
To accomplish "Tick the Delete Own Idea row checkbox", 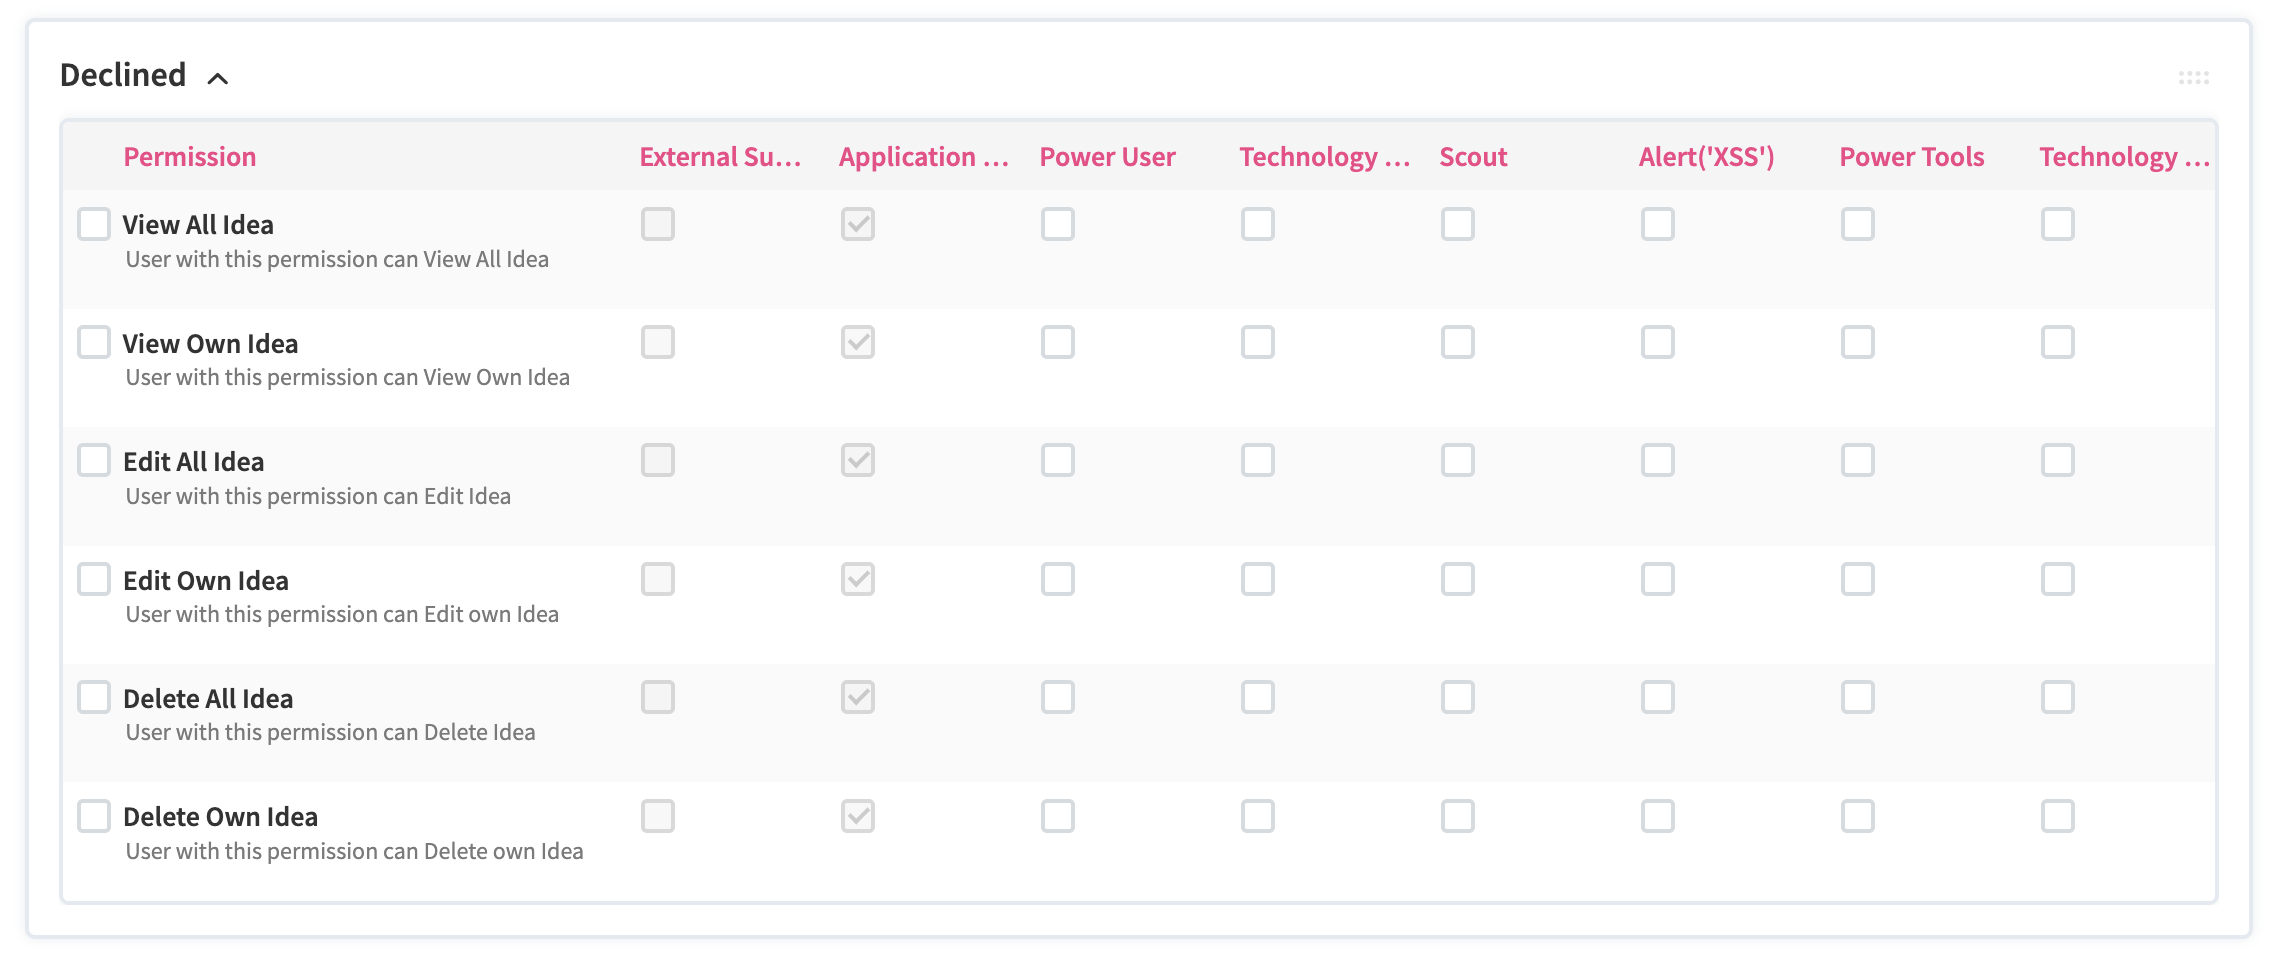I will point(94,816).
